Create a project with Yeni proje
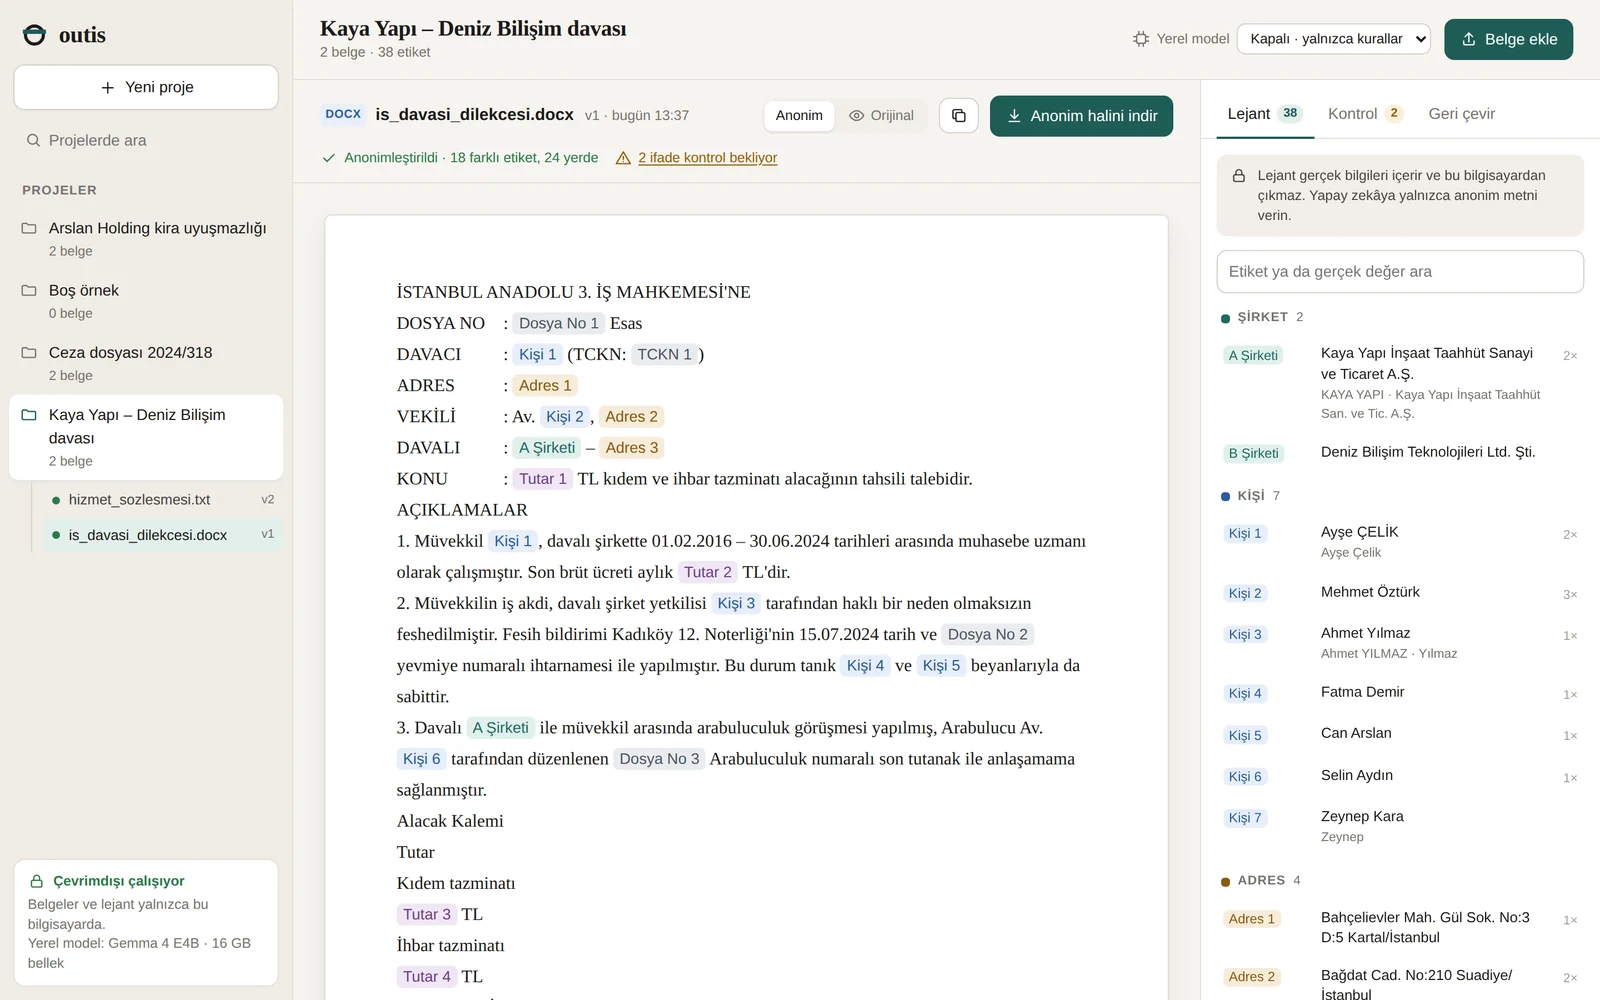The width and height of the screenshot is (1600, 1000). (x=146, y=87)
